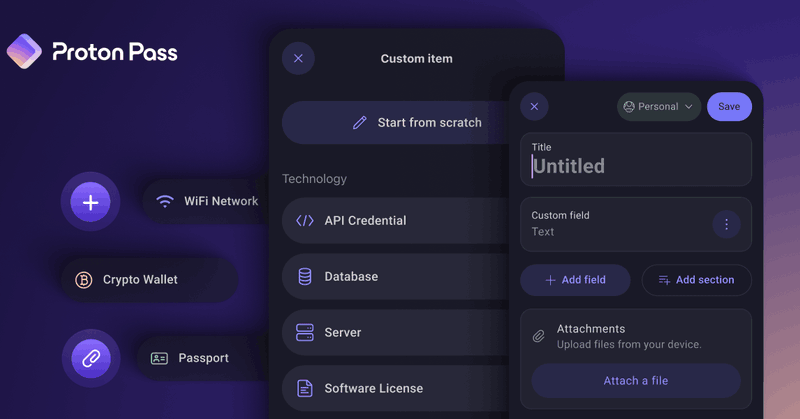Click the Untitled title input field
Viewport: 800px width, 419px height.
click(x=636, y=160)
